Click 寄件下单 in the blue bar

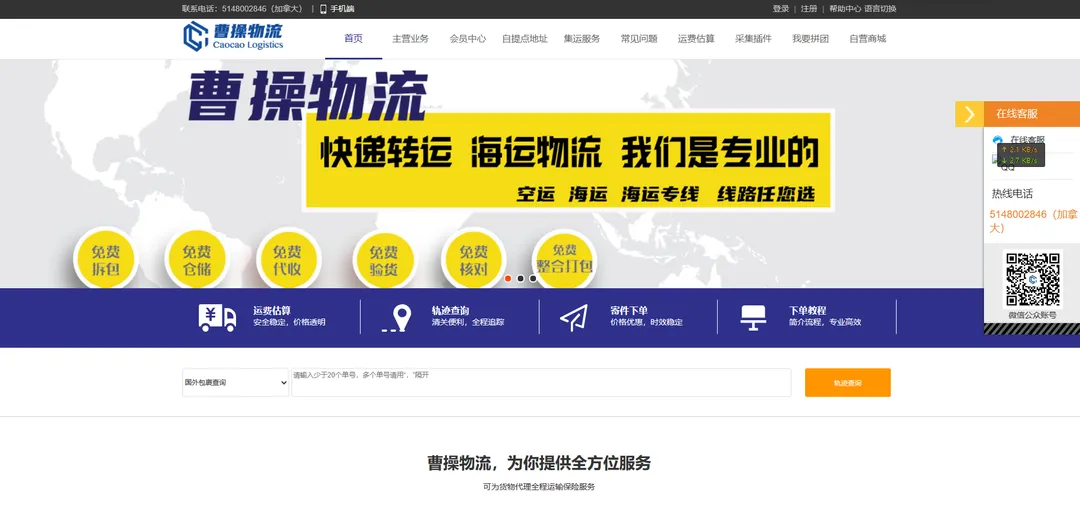coord(629,311)
